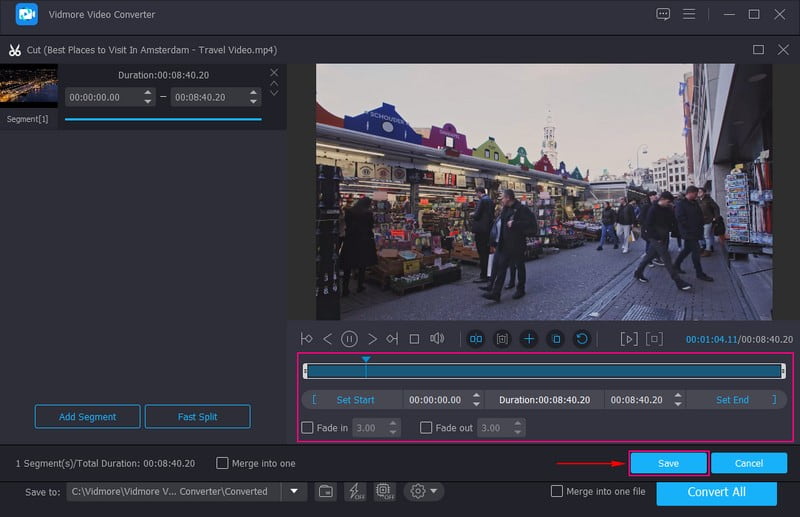Stop the video preview
This screenshot has height=517, width=800.
point(414,339)
